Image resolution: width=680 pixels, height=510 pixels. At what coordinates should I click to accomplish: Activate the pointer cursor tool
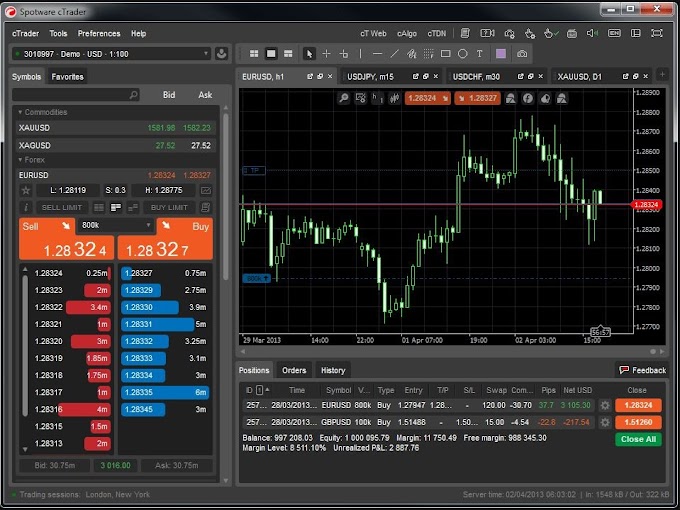pos(309,54)
